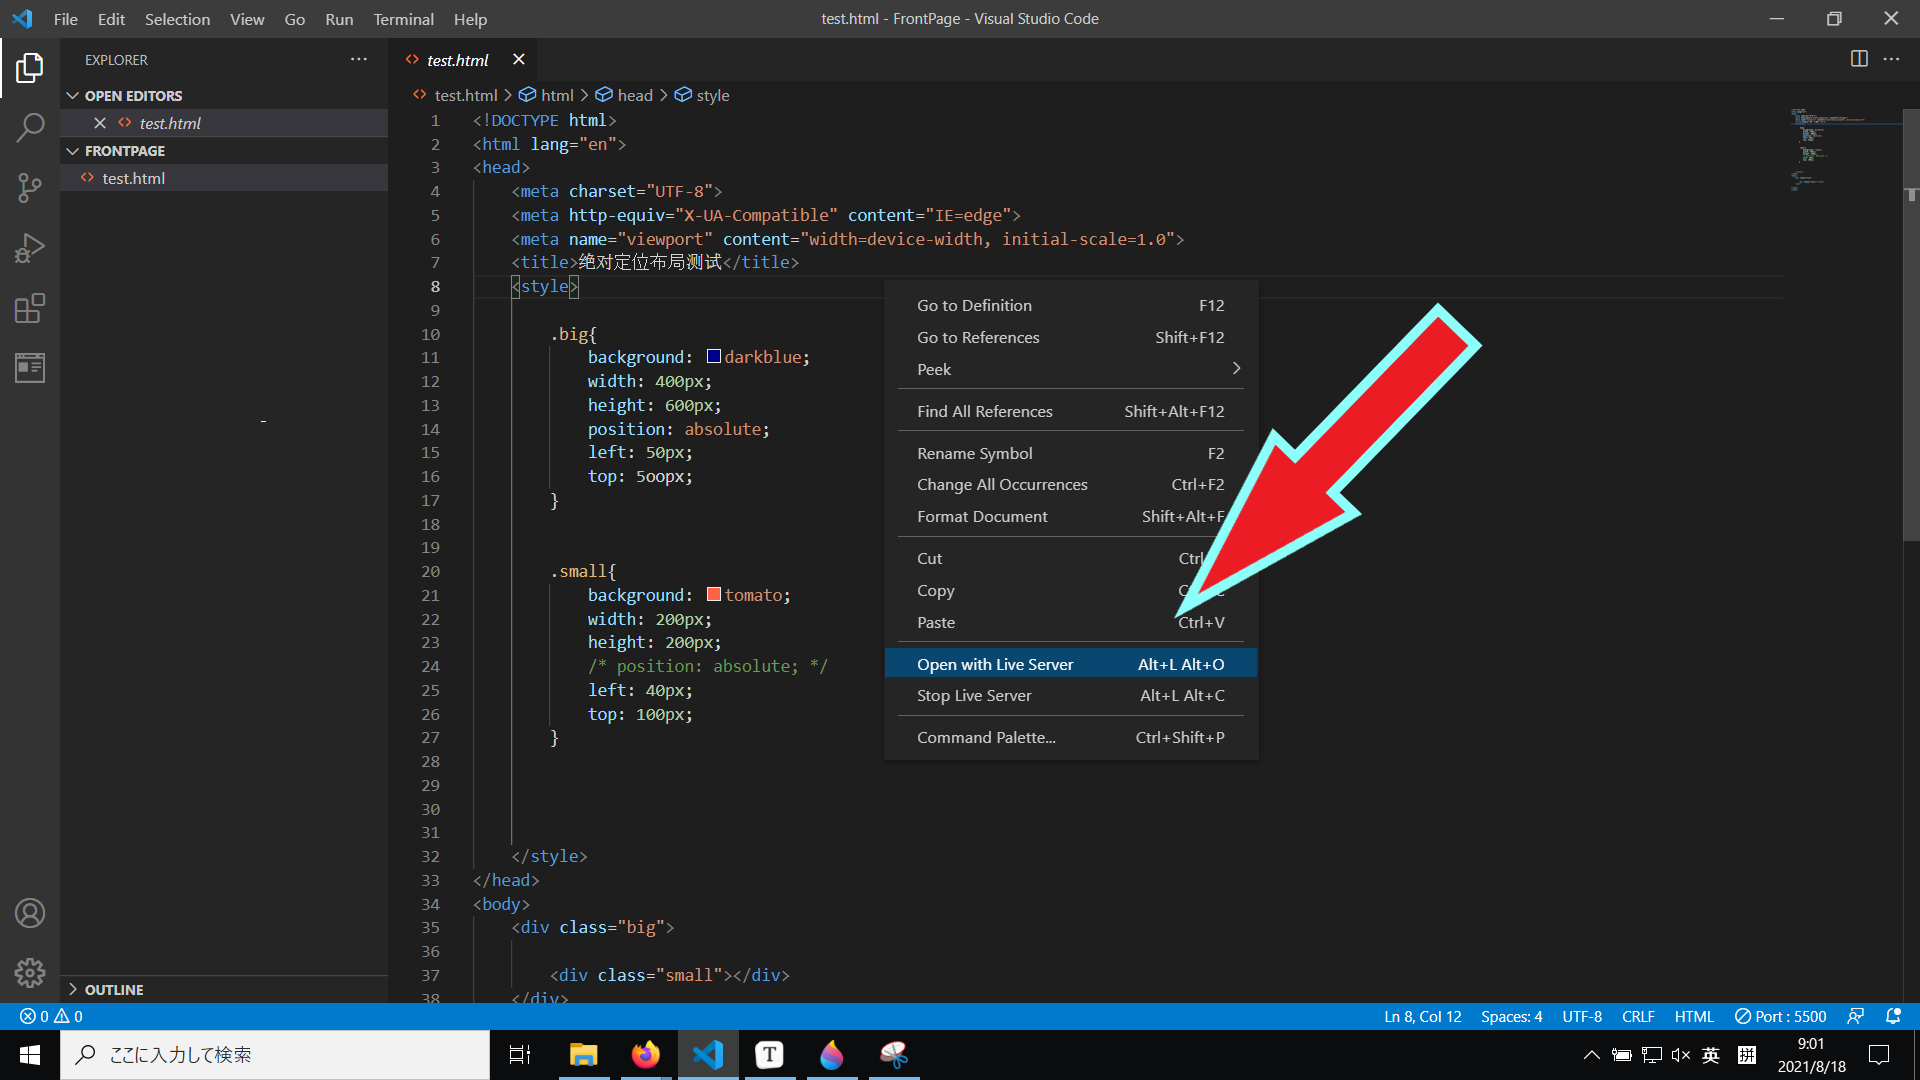Choose Open with Live Server
This screenshot has height=1080, width=1920.
point(1070,664)
